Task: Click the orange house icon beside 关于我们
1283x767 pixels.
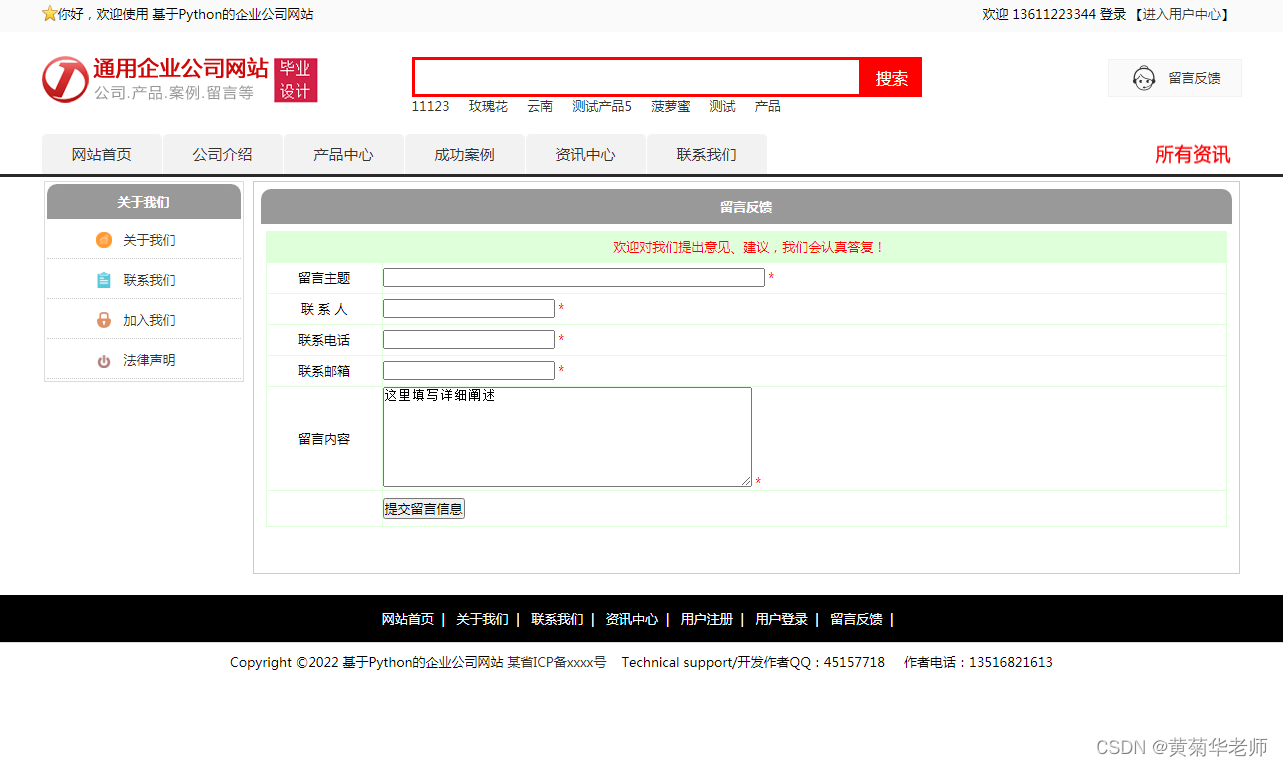Action: (x=104, y=240)
